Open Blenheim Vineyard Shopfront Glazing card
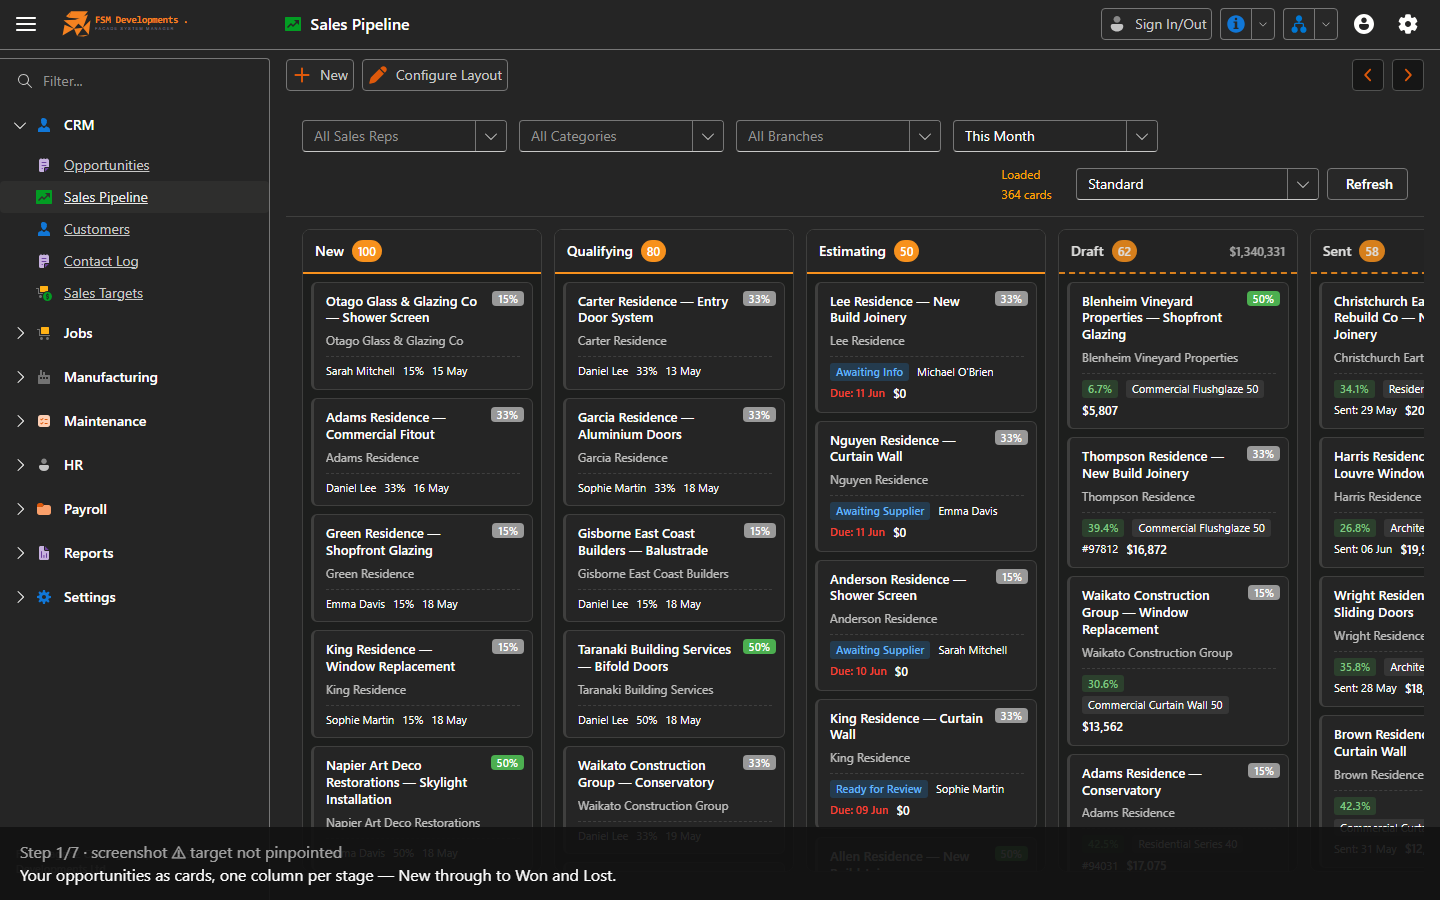The width and height of the screenshot is (1440, 900). (x=1178, y=355)
